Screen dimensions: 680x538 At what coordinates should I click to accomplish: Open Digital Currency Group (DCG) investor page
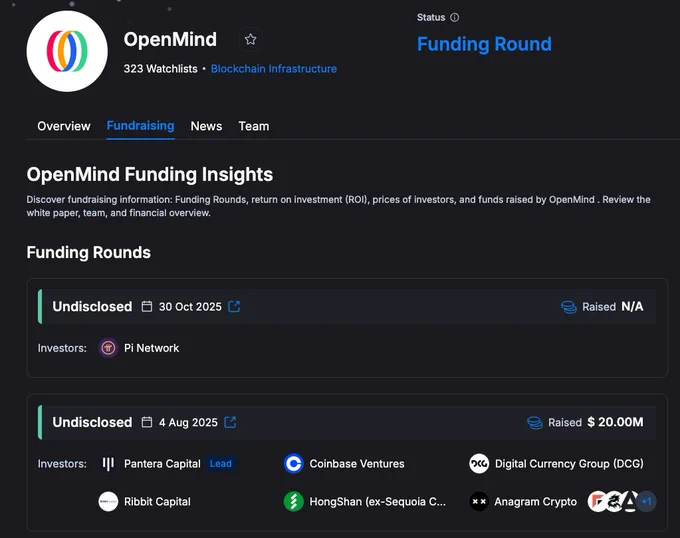[x=569, y=464]
